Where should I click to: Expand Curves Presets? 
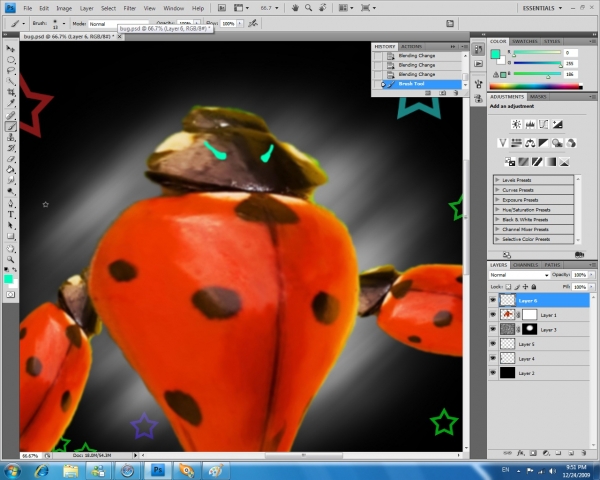pyautogui.click(x=497, y=189)
